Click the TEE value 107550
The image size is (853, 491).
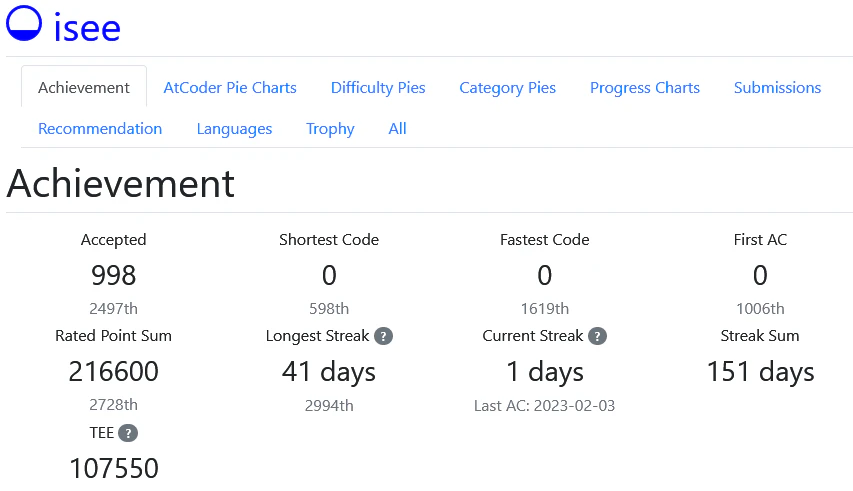(114, 468)
